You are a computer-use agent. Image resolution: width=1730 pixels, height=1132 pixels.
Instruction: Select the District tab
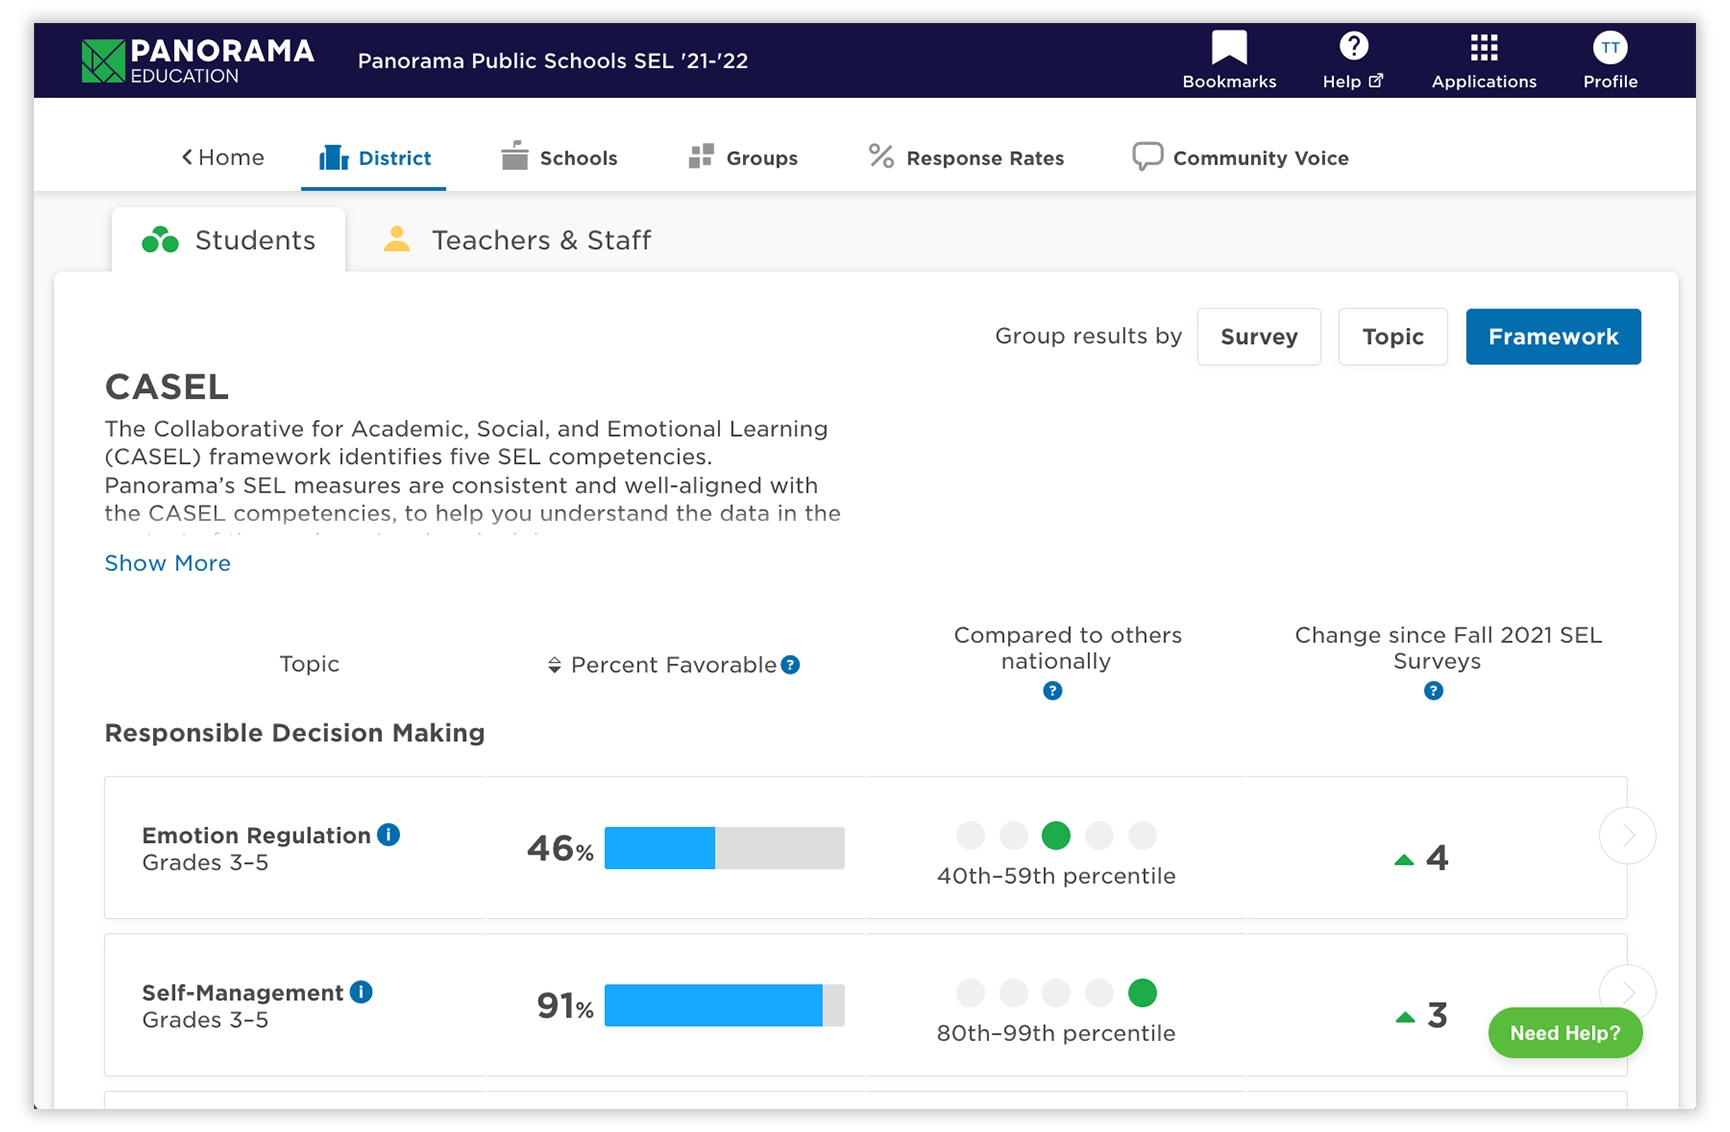(x=374, y=157)
